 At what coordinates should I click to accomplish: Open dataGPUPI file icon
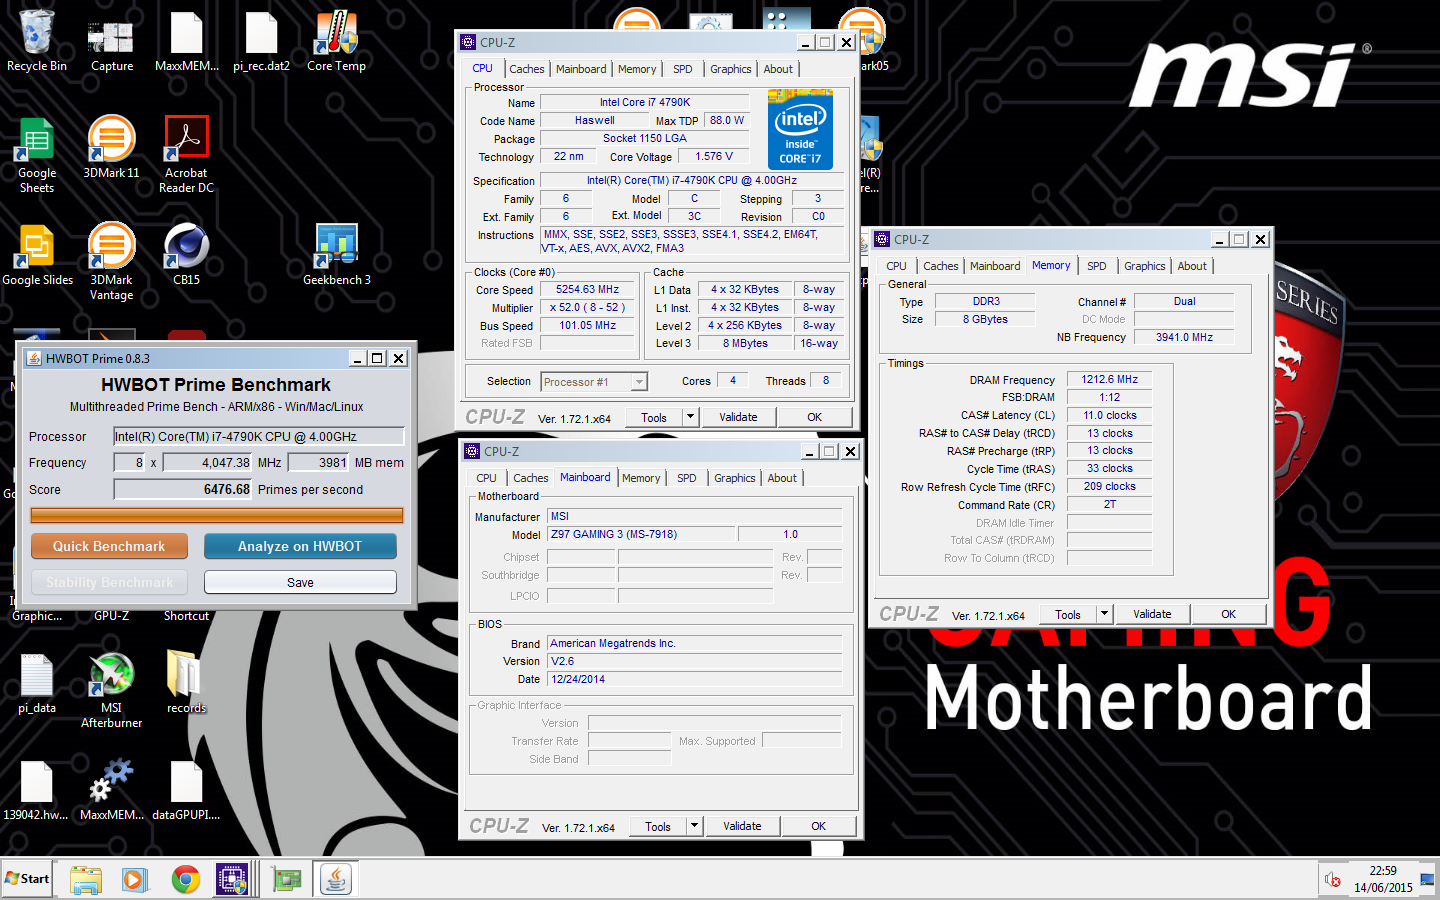186,790
